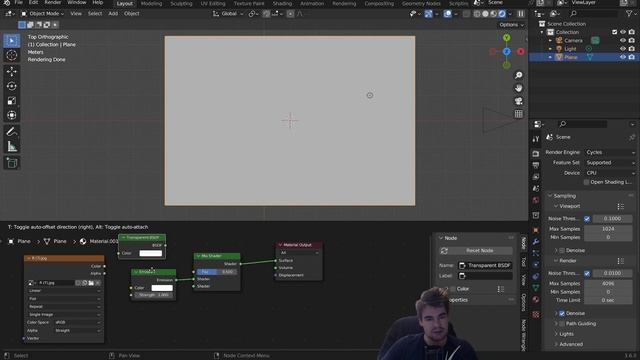Enable viewport Denoise checkbox
This screenshot has height=360, width=640.
tap(562, 250)
